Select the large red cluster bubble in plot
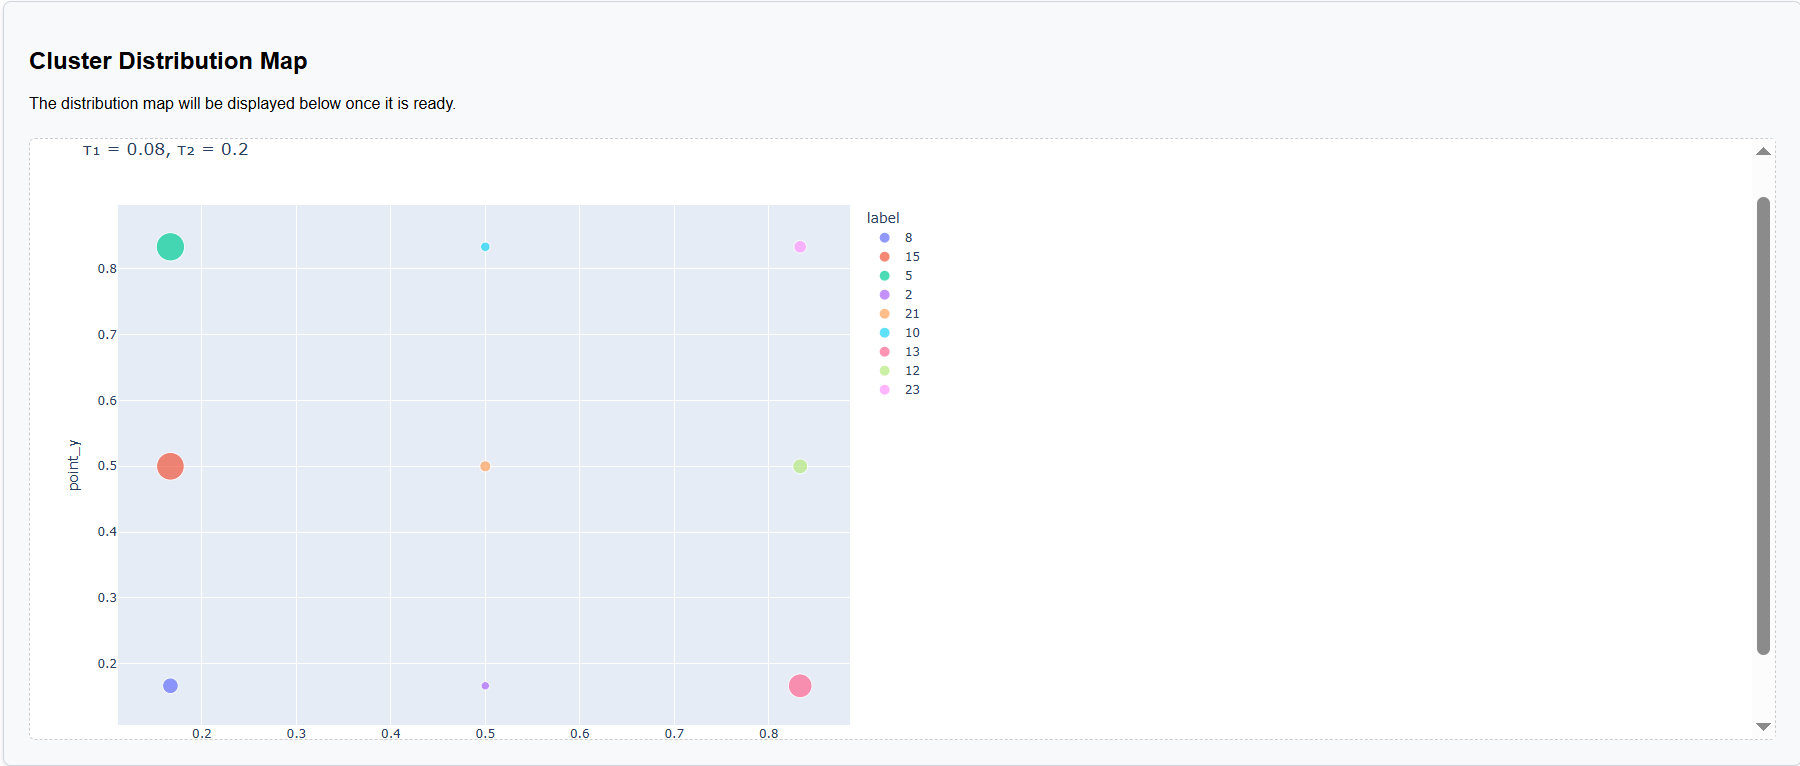Image resolution: width=1800 pixels, height=766 pixels. coord(170,467)
